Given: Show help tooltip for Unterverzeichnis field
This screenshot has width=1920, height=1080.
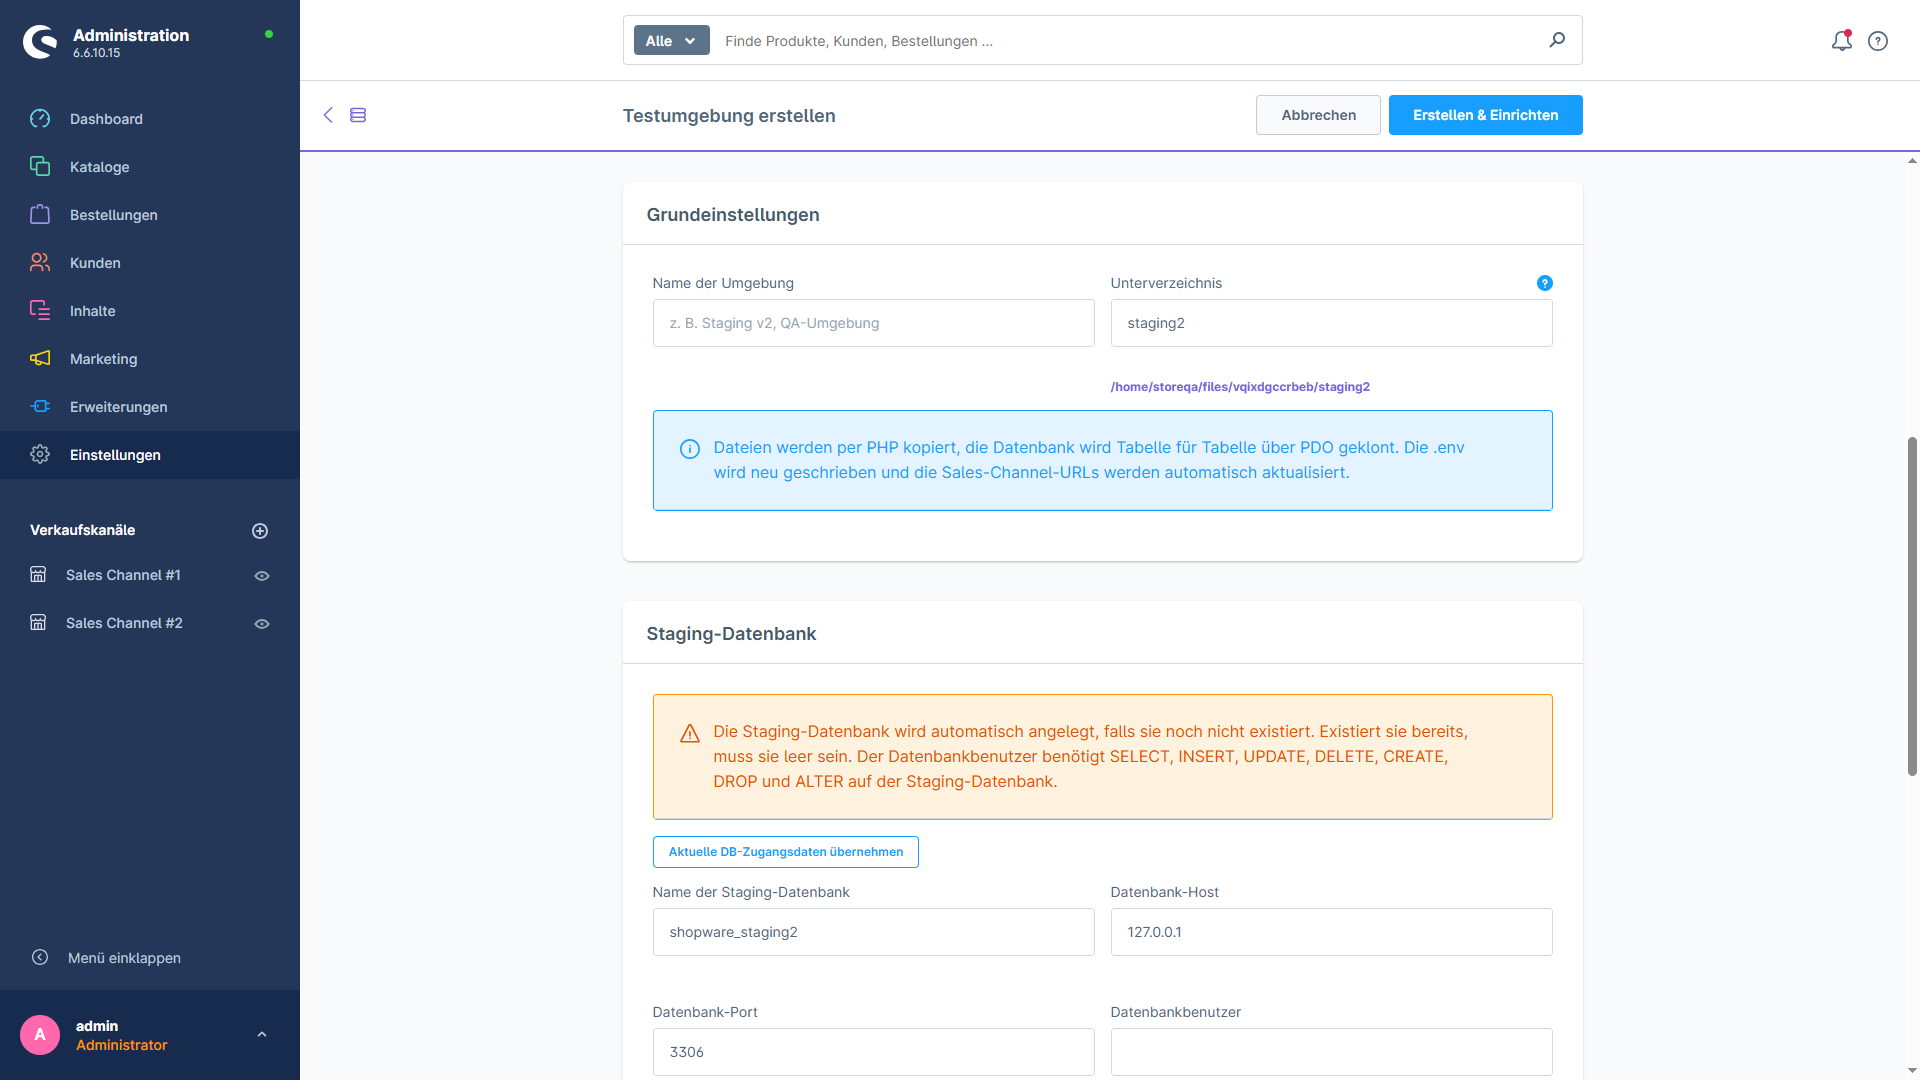Looking at the screenshot, I should pyautogui.click(x=1544, y=283).
